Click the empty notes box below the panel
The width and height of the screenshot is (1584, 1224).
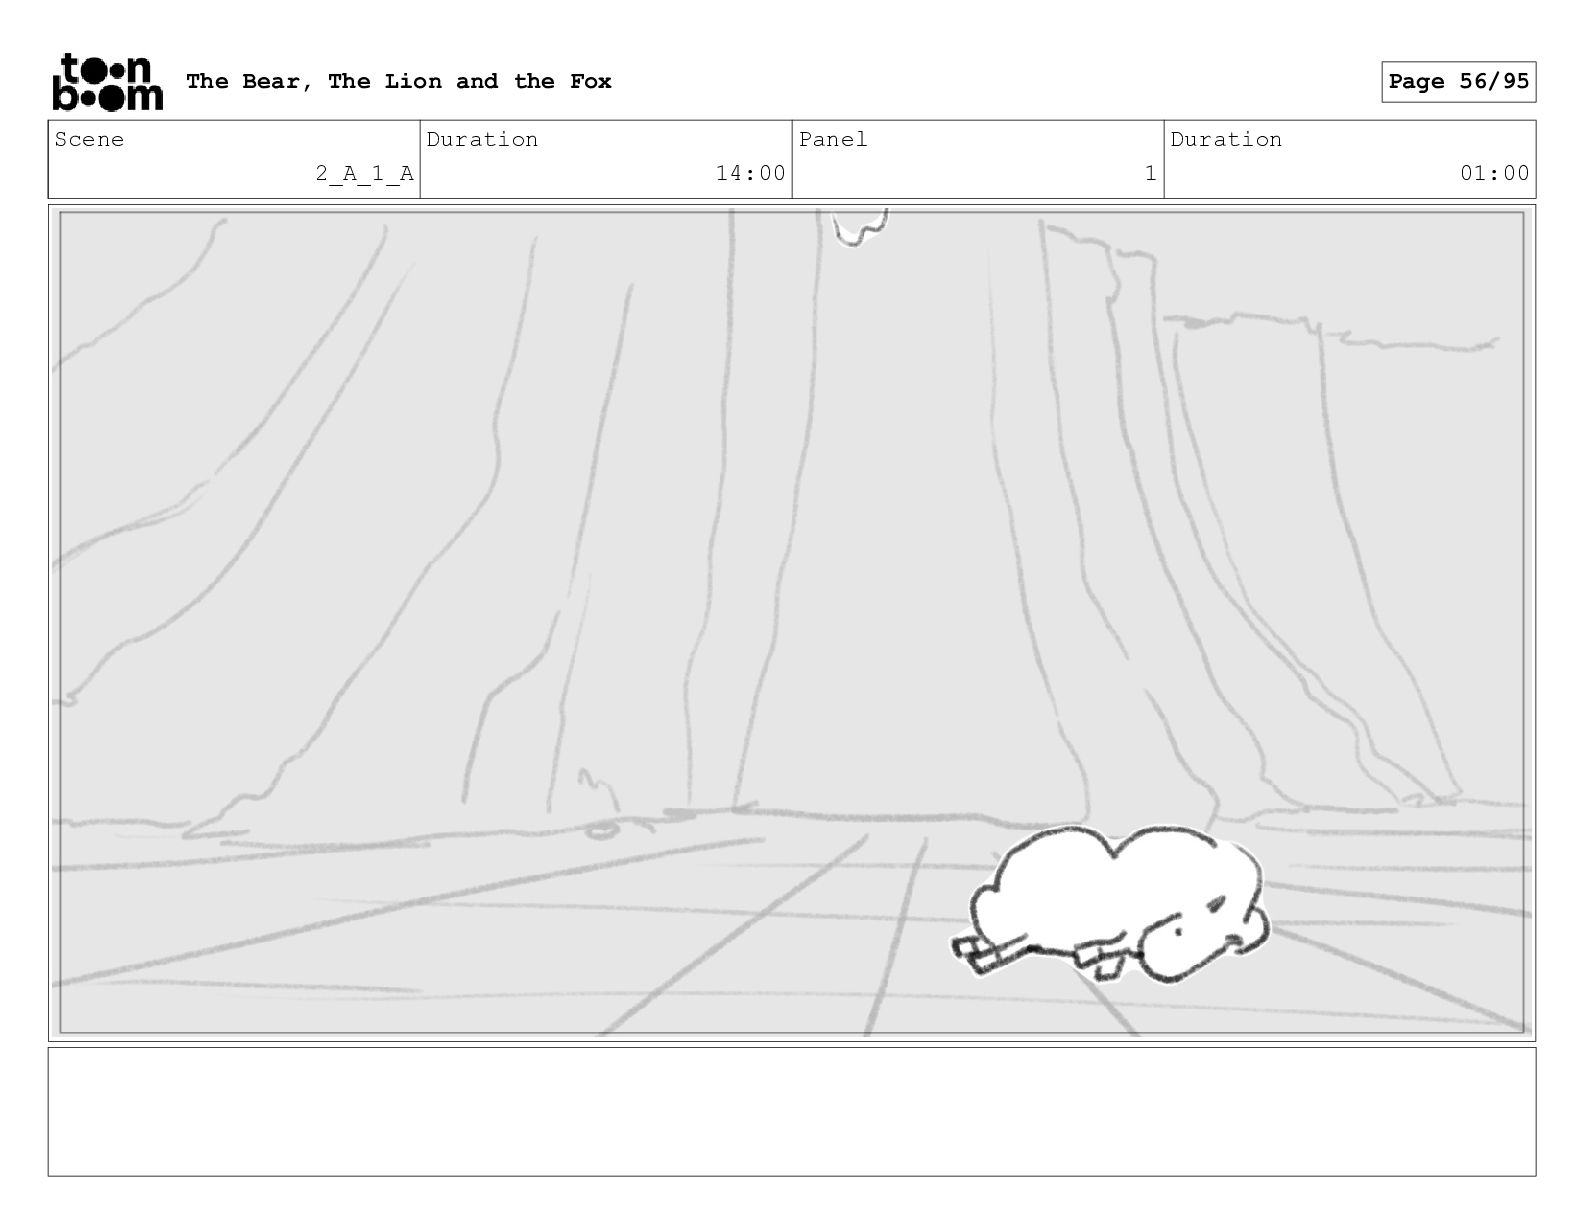point(792,1111)
